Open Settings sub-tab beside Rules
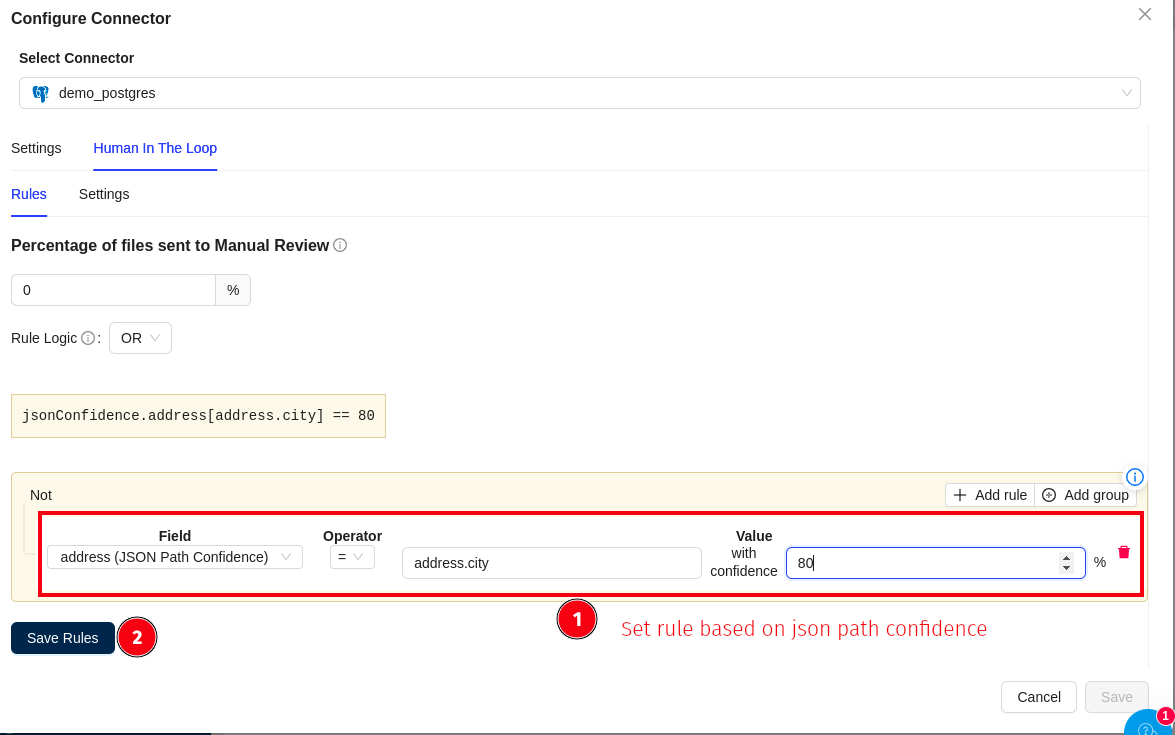 pyautogui.click(x=104, y=194)
